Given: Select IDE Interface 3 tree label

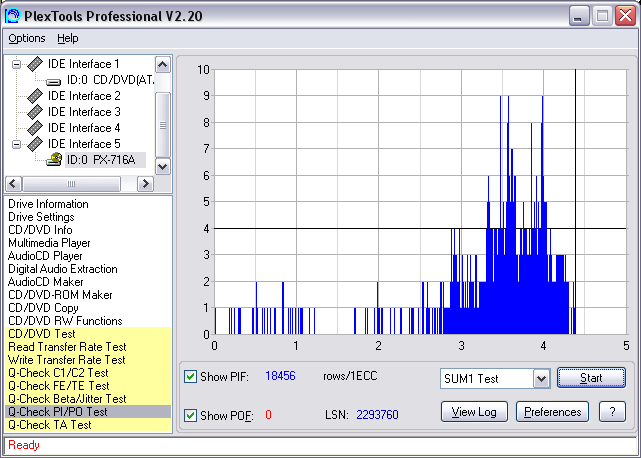Looking at the screenshot, I should 84,112.
